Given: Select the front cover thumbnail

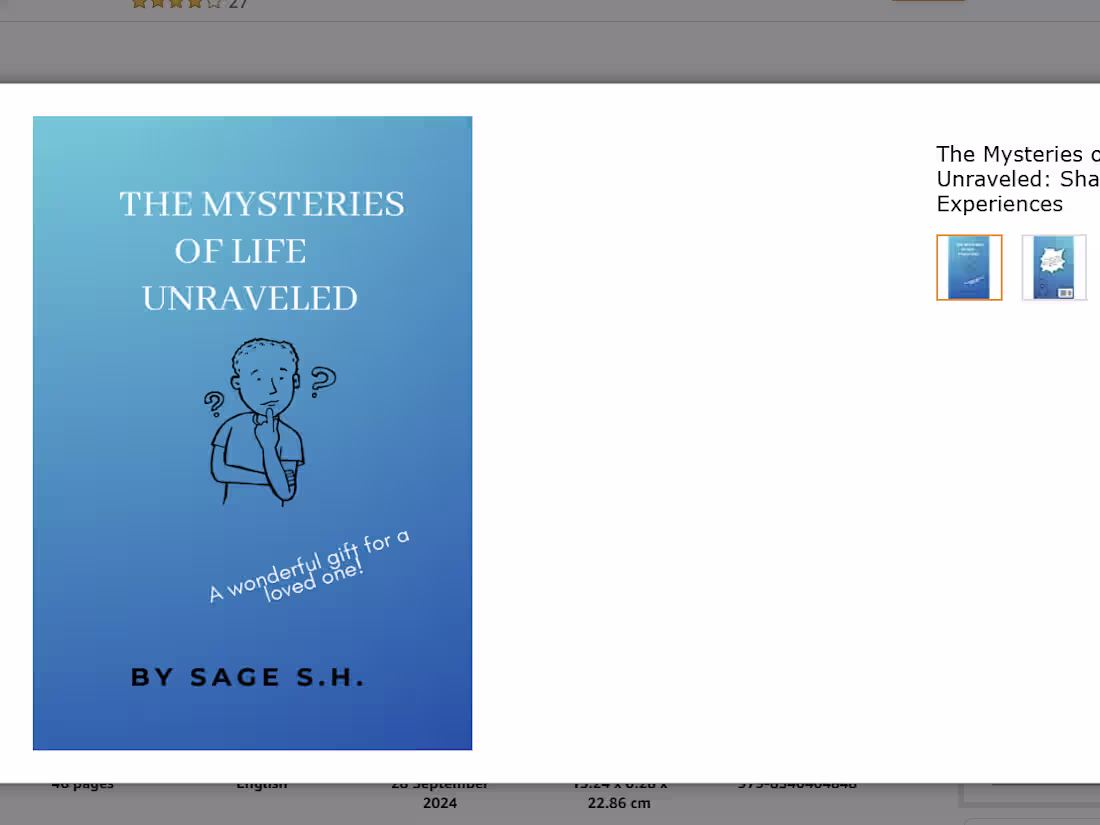Looking at the screenshot, I should click(968, 267).
